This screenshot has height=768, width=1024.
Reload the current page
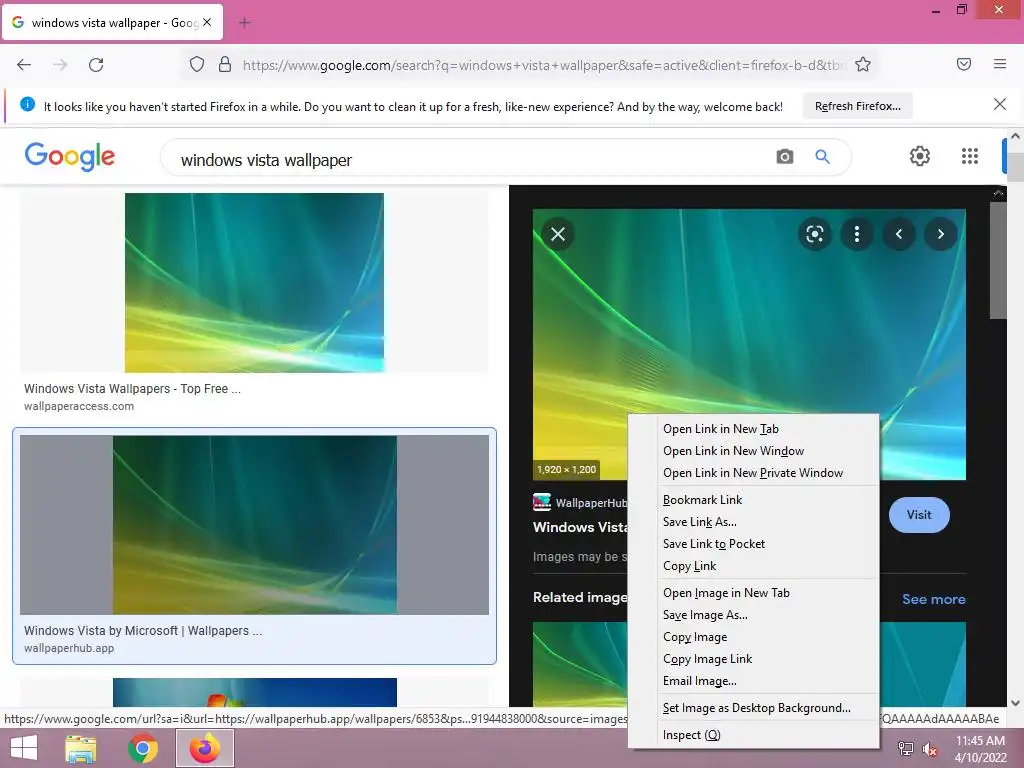pyautogui.click(x=96, y=65)
